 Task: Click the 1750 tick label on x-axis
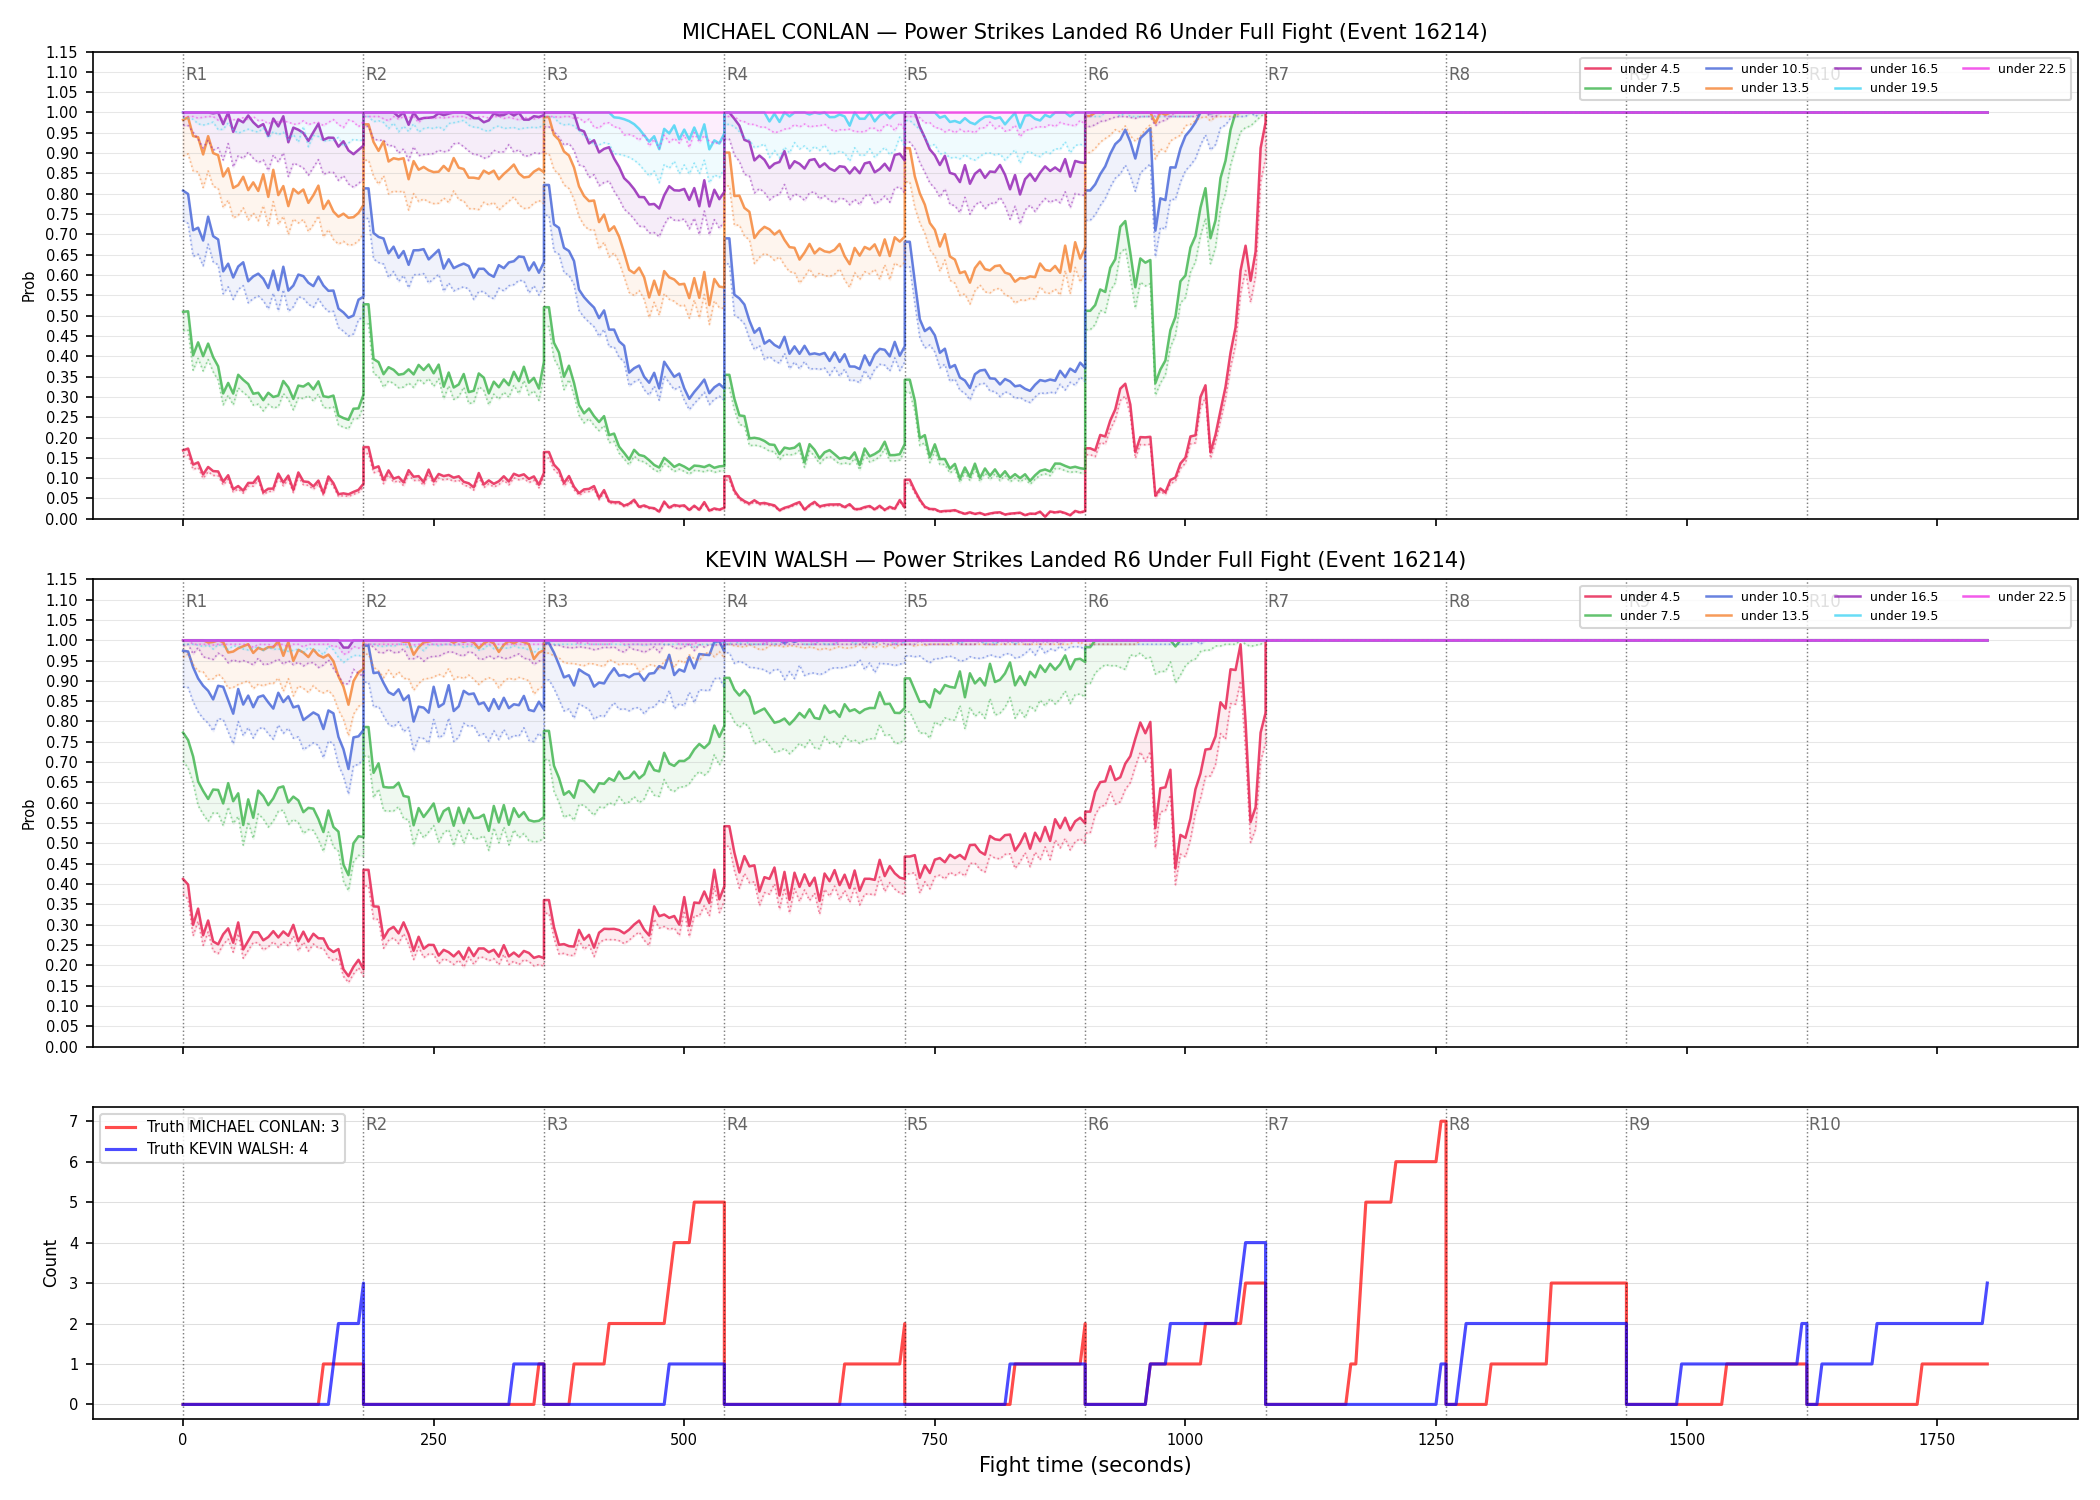click(x=1937, y=1440)
